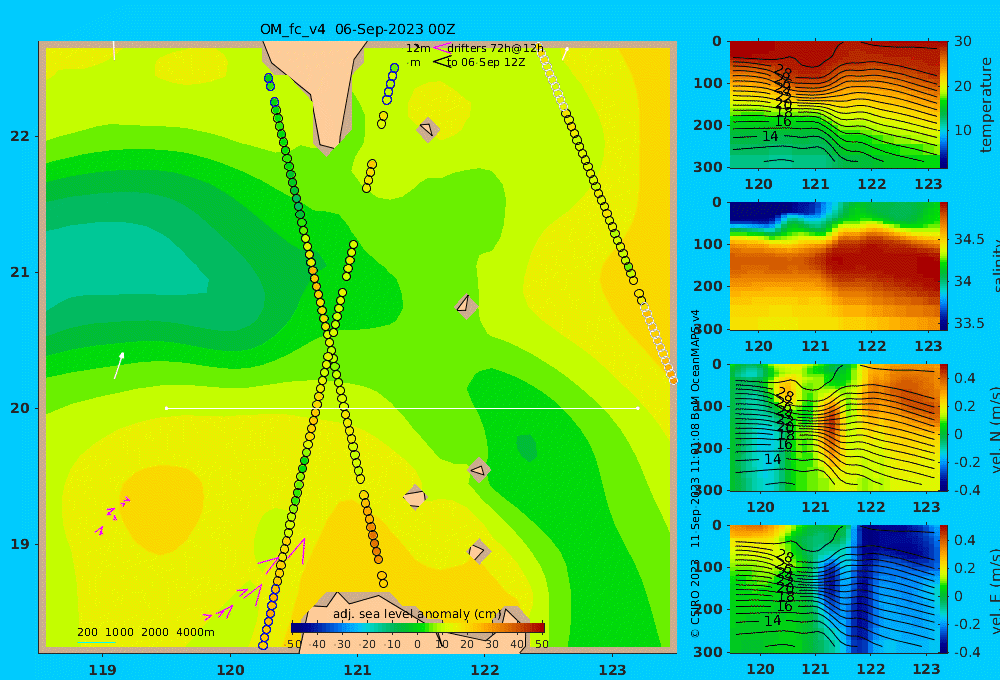Viewport: 1000px width, 680px height.
Task: Open the salinity depth-section panel
Action: tap(835, 266)
